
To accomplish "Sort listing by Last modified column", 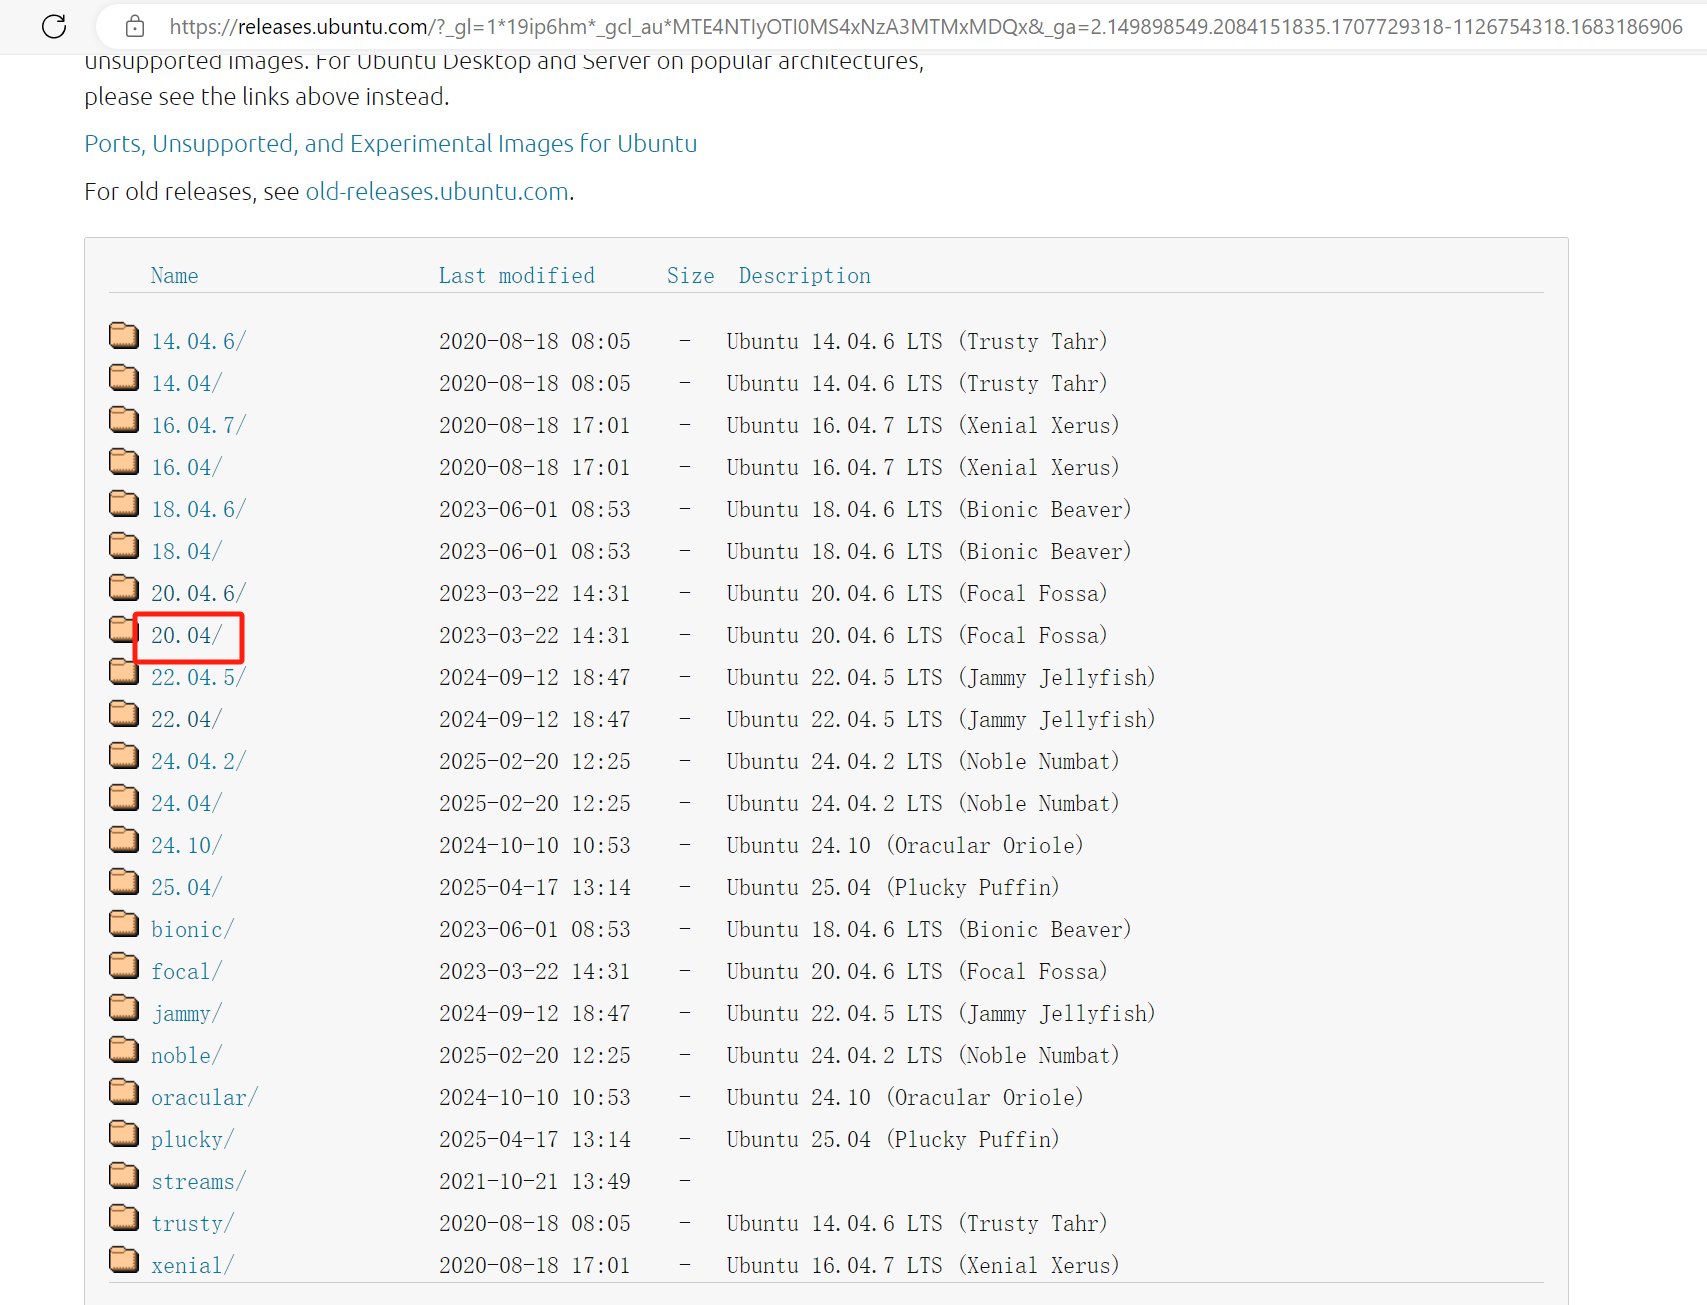I will tap(516, 276).
